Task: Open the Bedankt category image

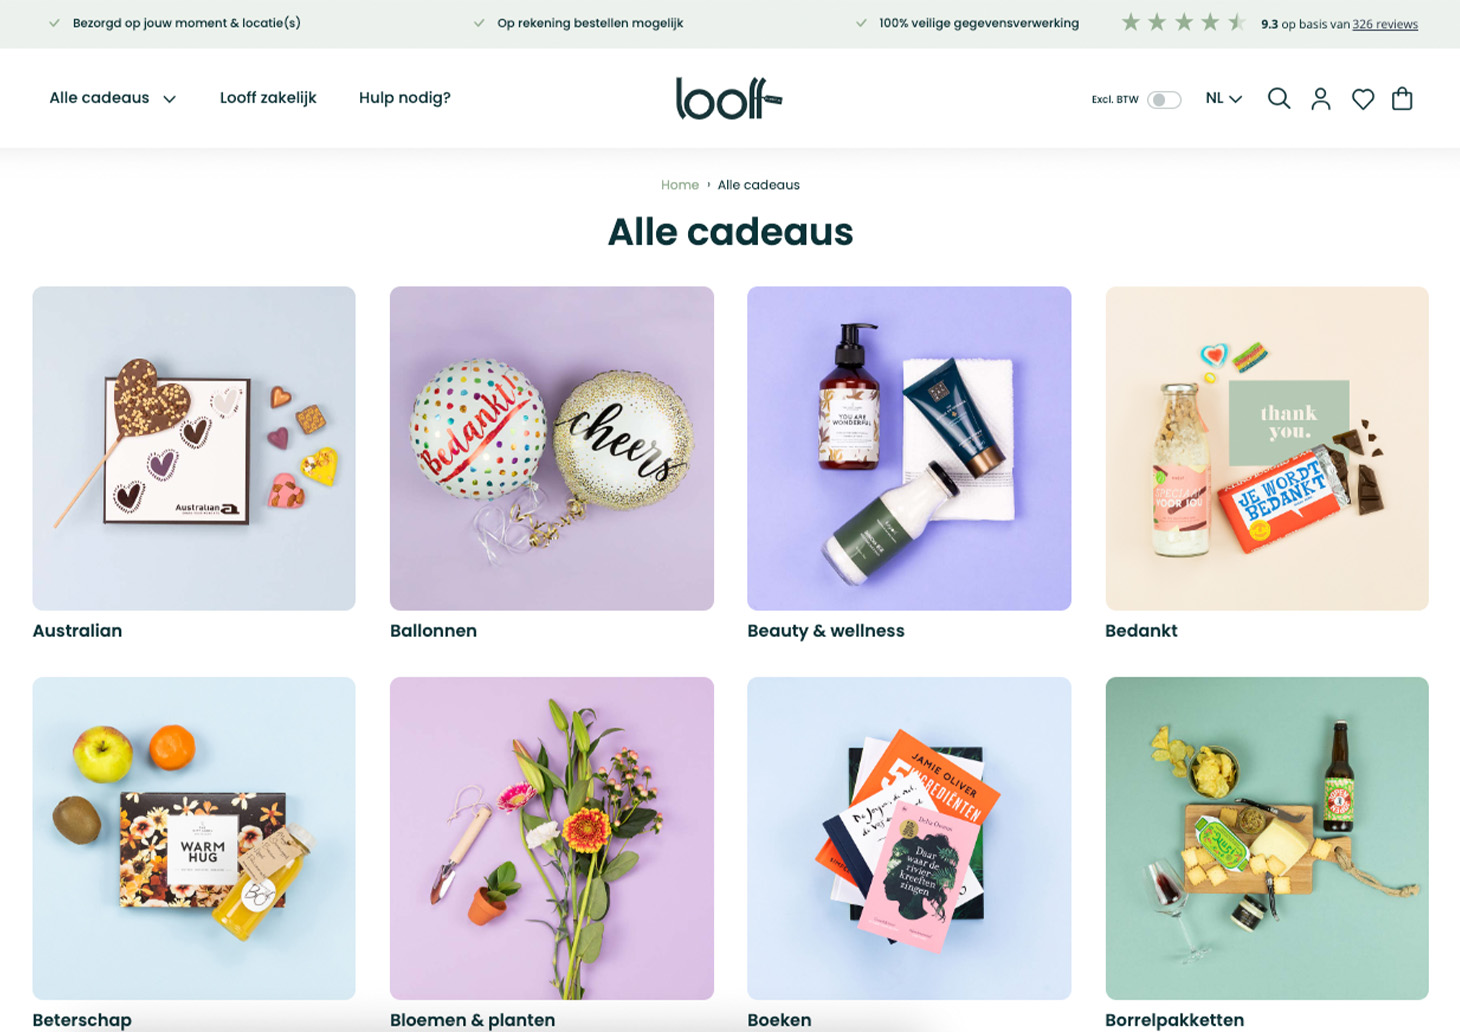Action: [1267, 448]
